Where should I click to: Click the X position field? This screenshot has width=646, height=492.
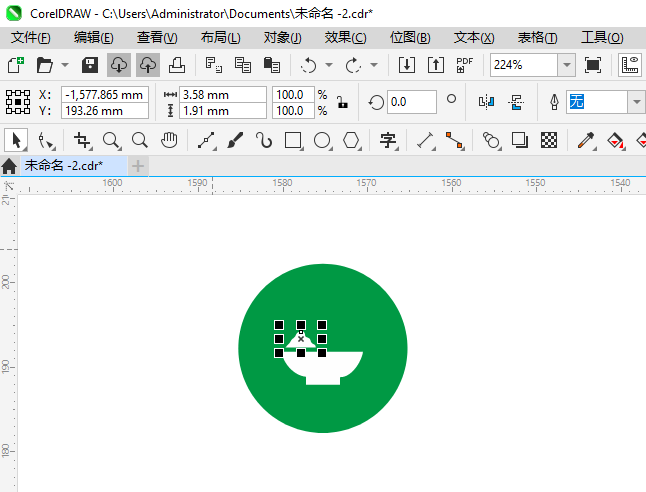[105, 94]
